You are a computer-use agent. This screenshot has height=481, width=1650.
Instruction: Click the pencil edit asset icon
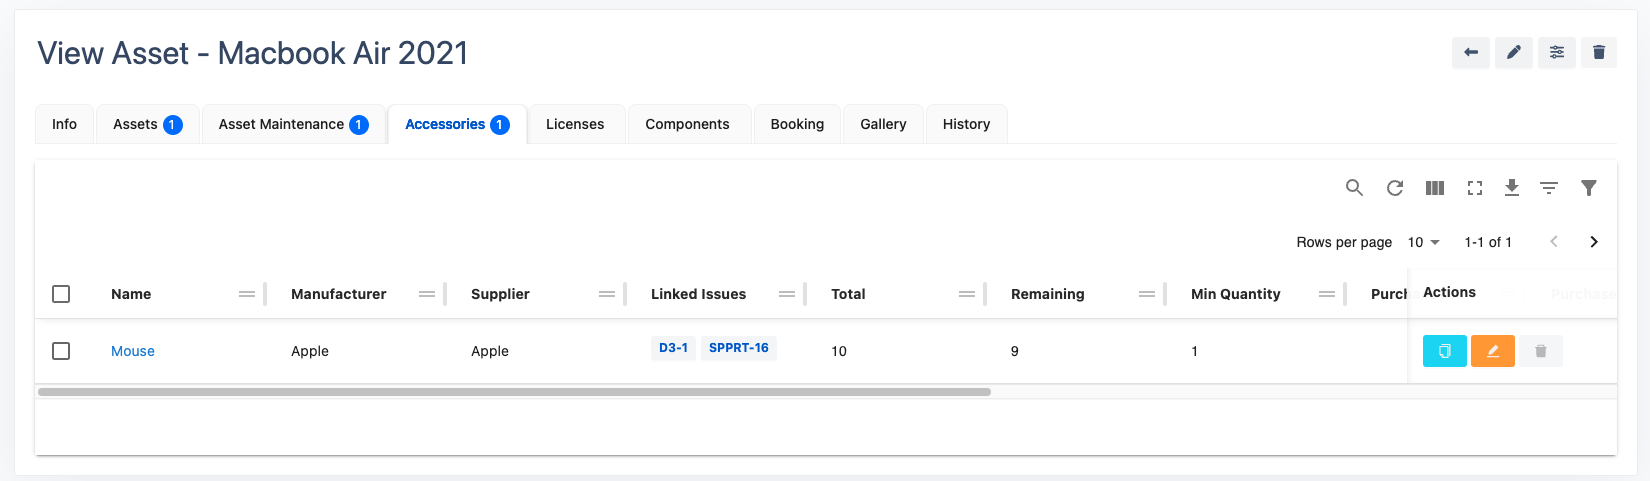(1513, 53)
